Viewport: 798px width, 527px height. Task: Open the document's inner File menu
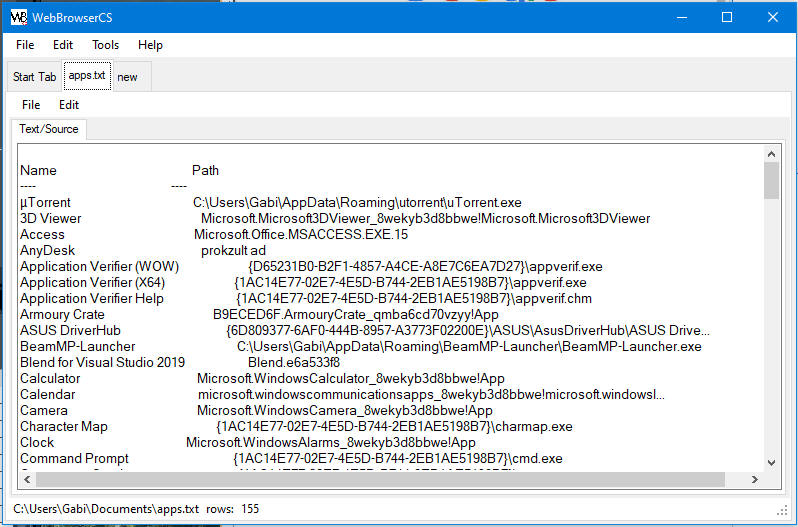pos(31,105)
